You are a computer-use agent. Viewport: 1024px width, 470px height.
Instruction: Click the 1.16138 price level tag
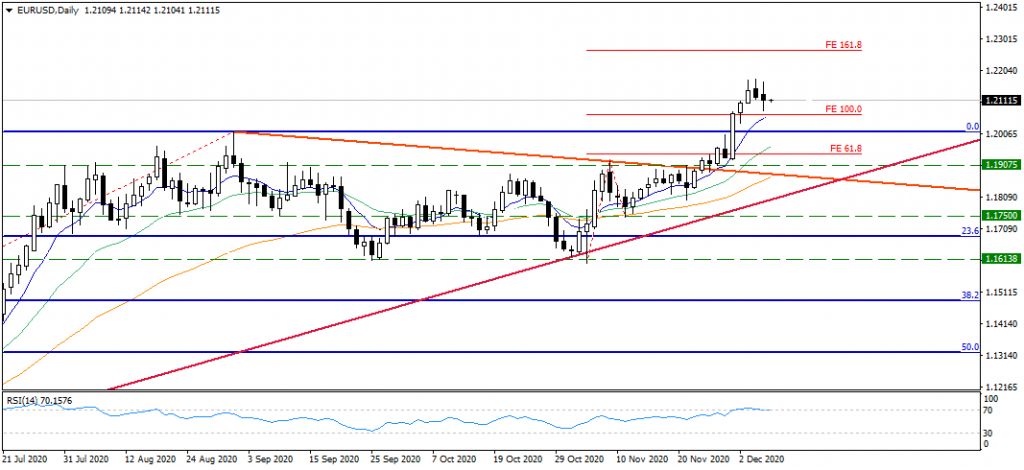[1000, 259]
